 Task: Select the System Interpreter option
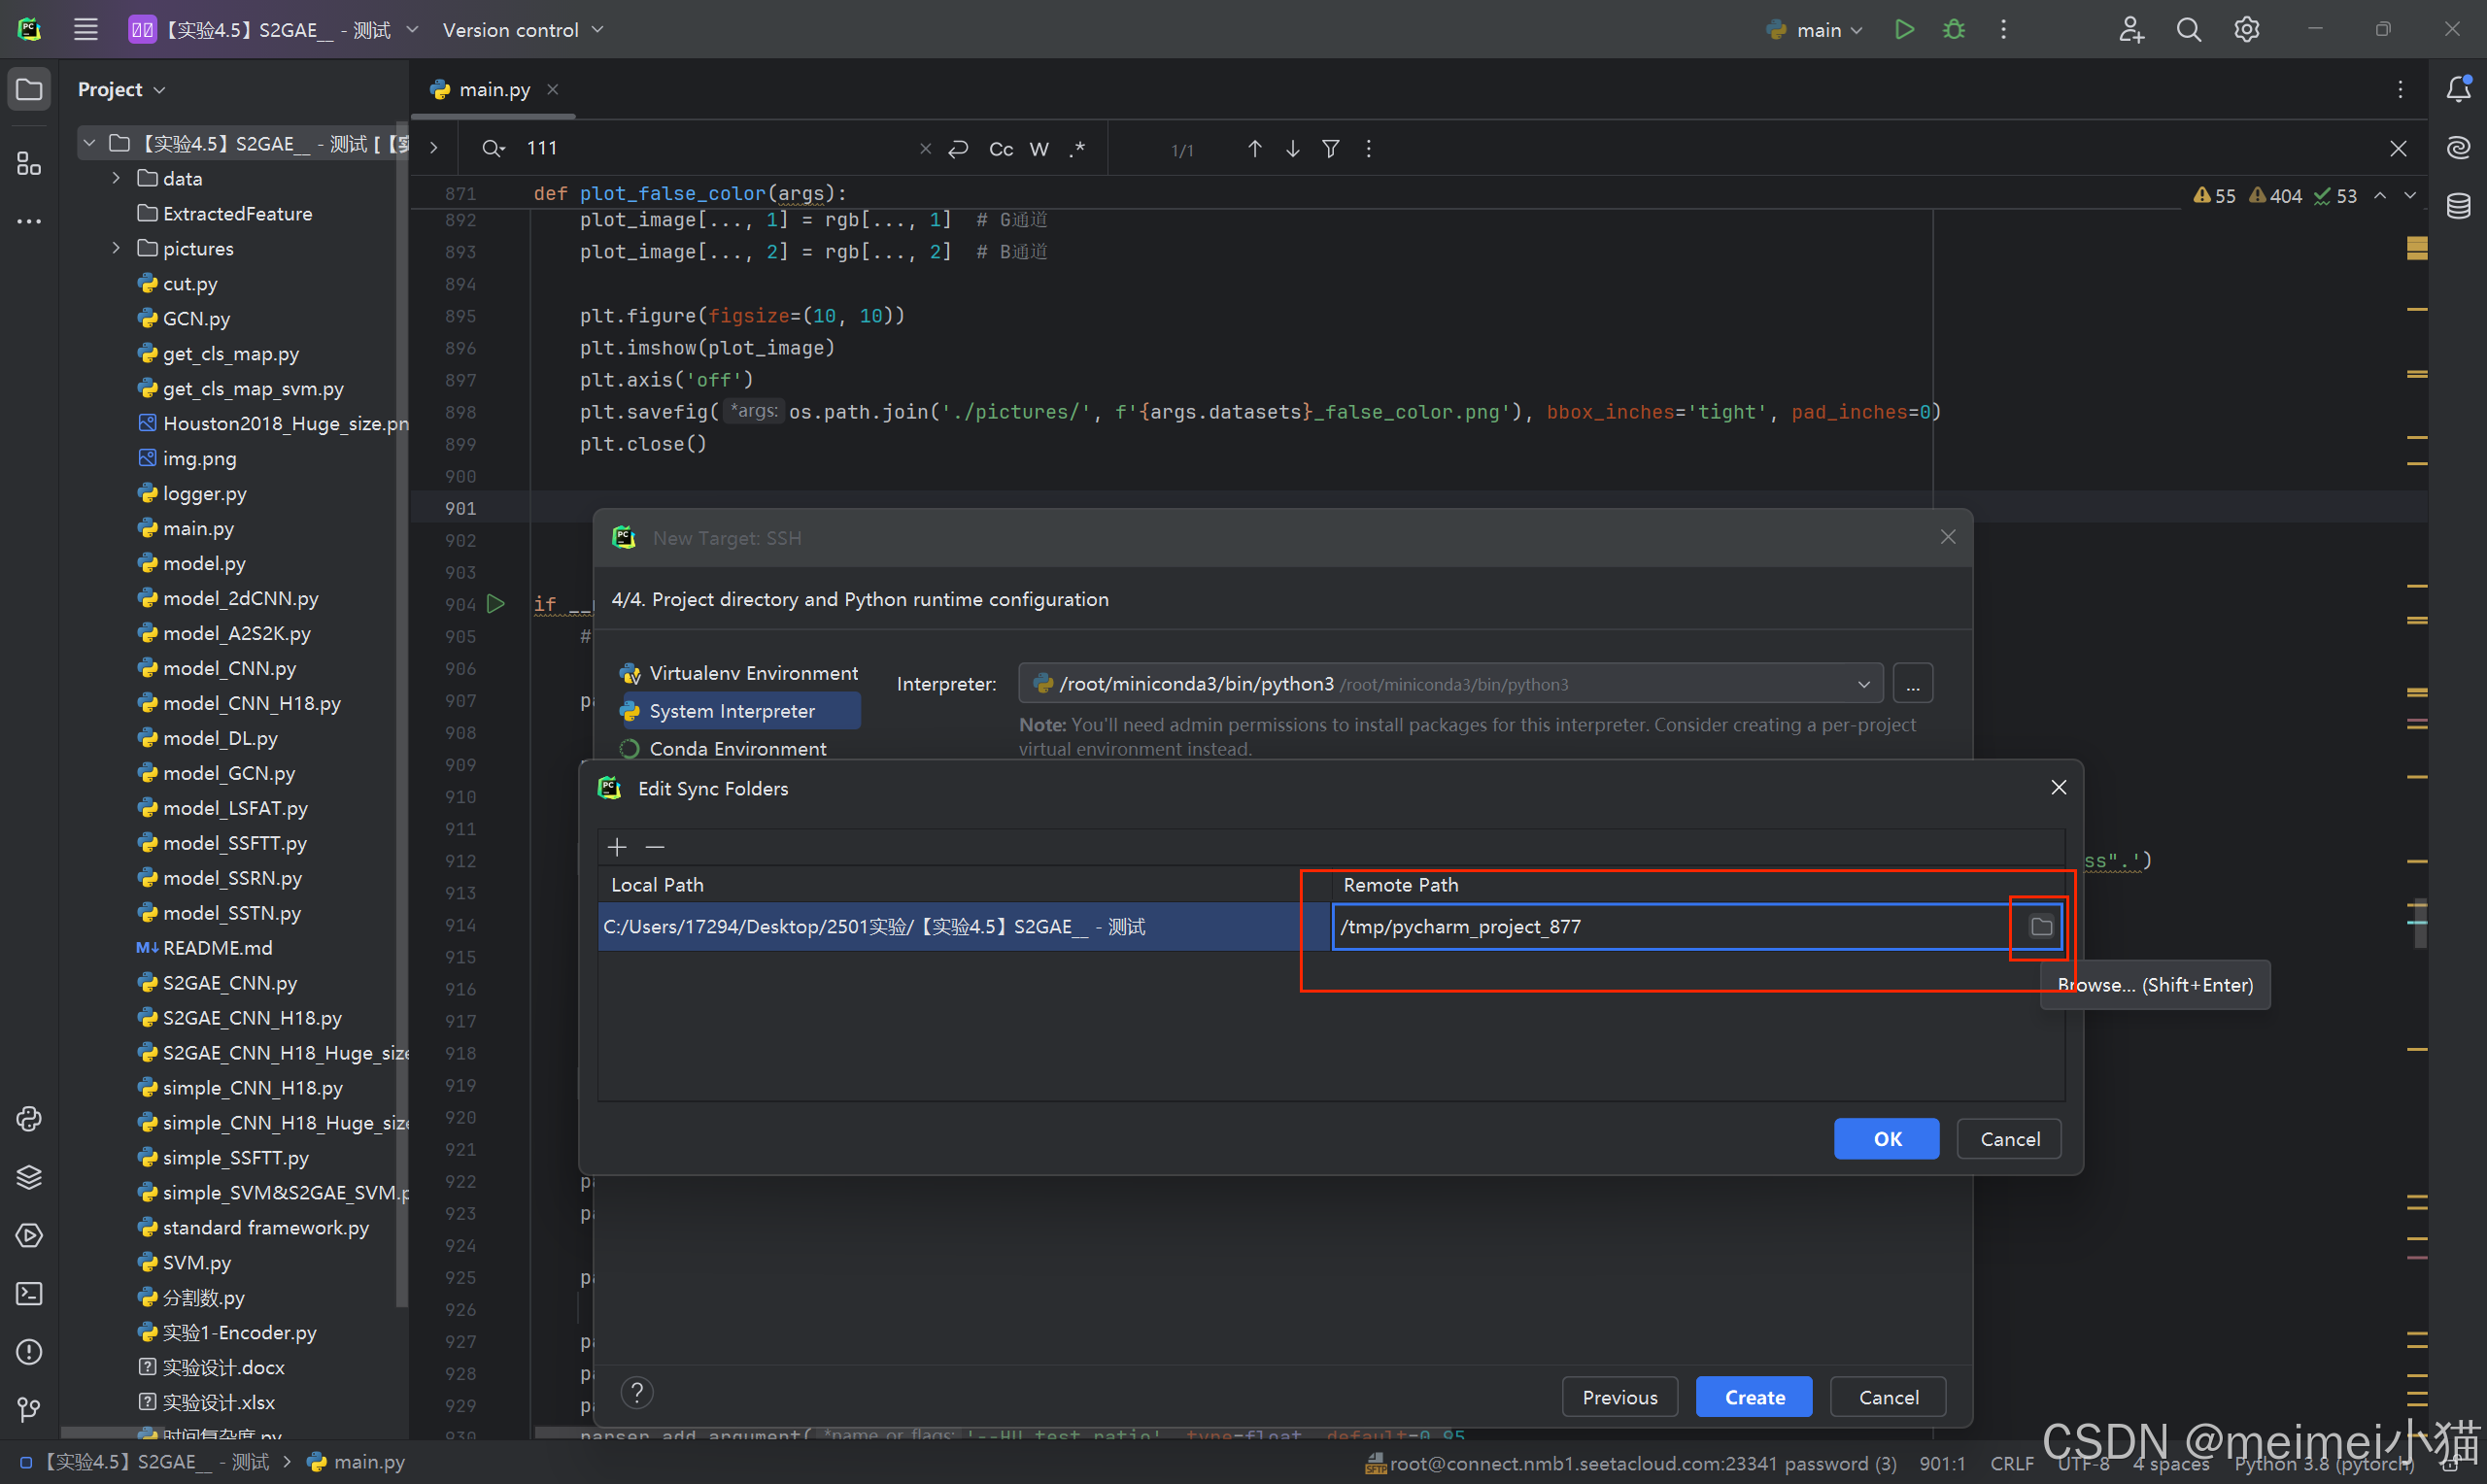tap(731, 711)
